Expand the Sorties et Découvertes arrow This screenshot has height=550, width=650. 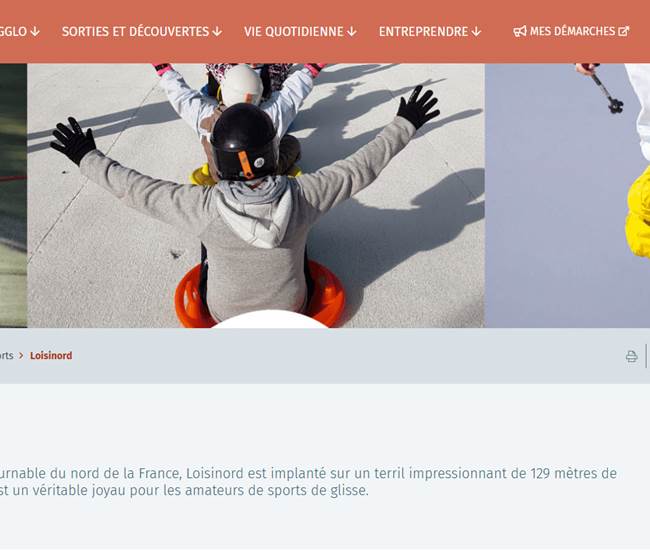(217, 31)
